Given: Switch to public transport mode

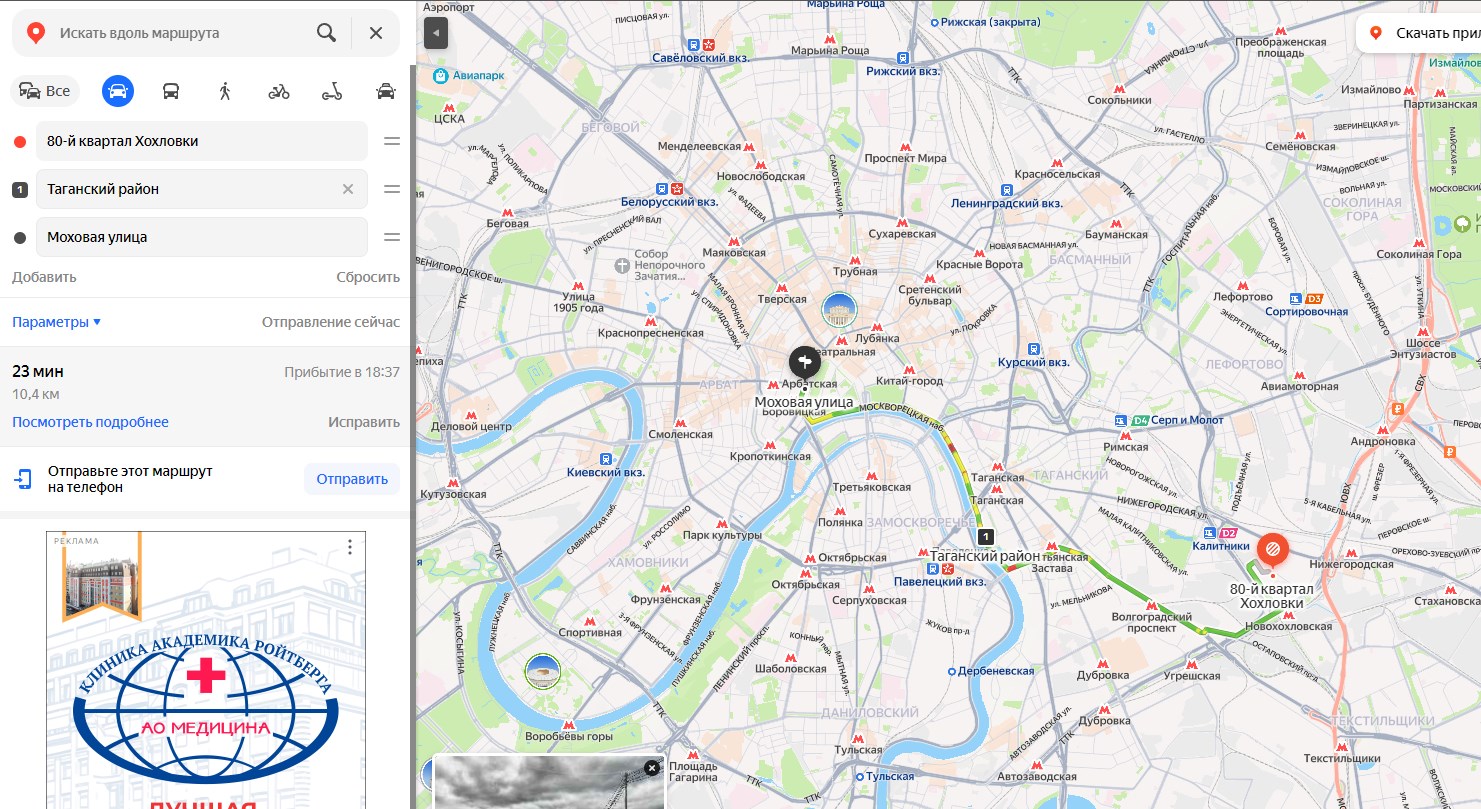Looking at the screenshot, I should pyautogui.click(x=171, y=91).
